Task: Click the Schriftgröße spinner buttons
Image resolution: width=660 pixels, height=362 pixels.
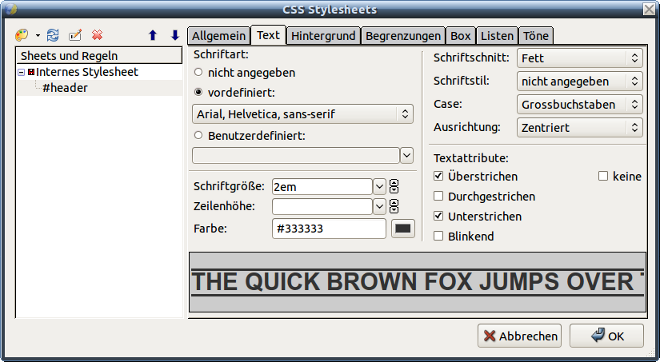Action: tap(394, 186)
